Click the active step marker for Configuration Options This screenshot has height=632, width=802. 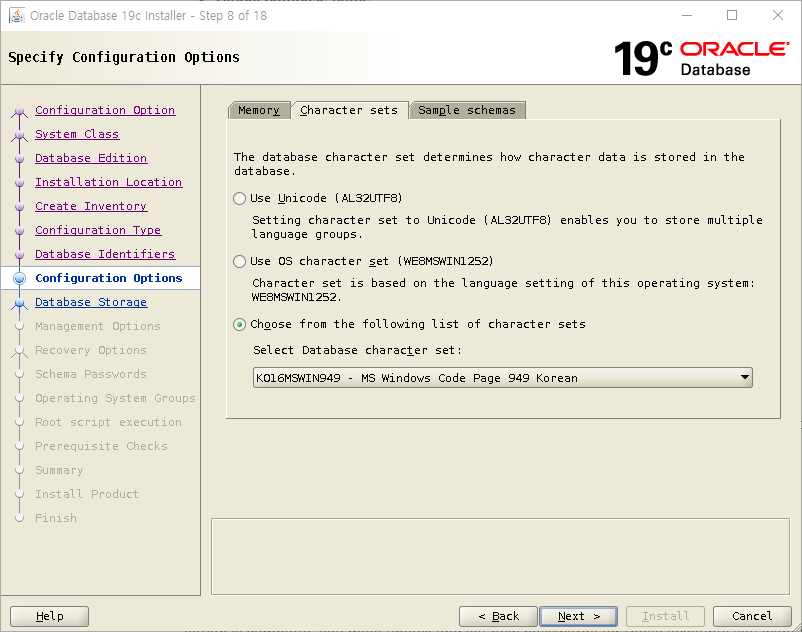[19, 278]
